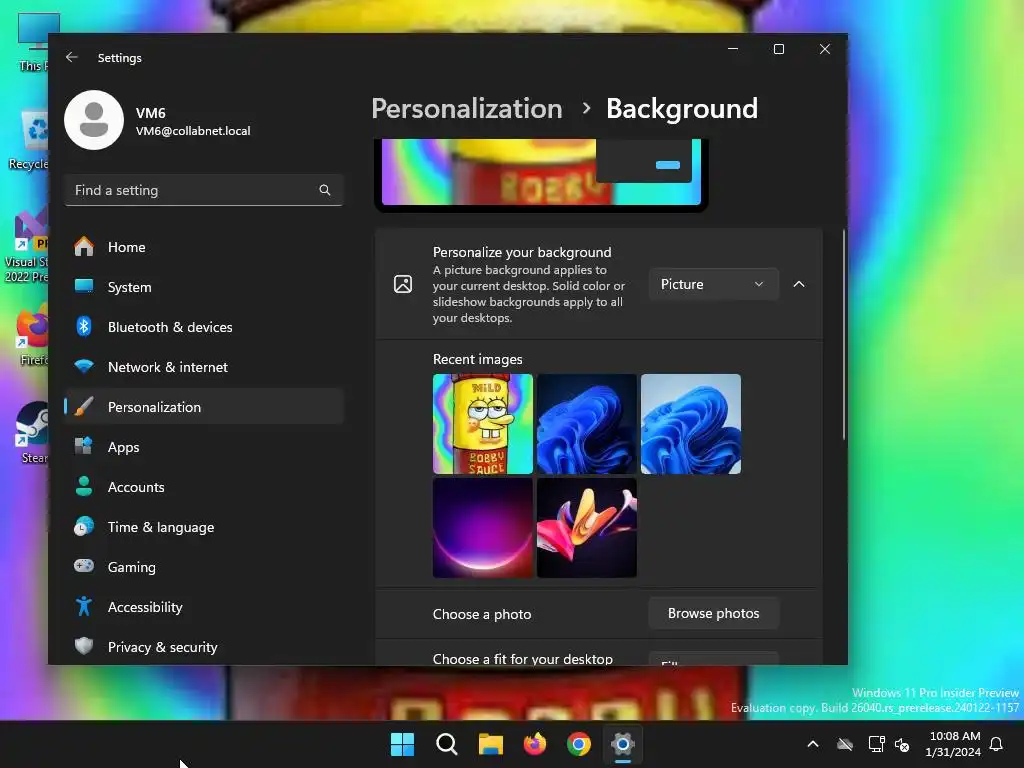Open taskbar Search

click(447, 744)
